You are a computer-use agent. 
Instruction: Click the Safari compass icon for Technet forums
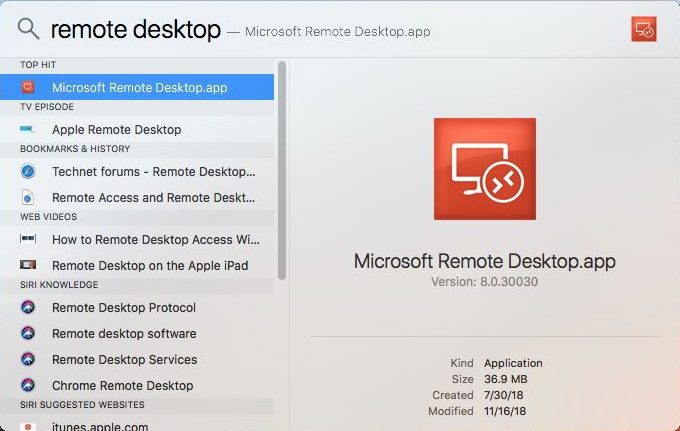(28, 171)
